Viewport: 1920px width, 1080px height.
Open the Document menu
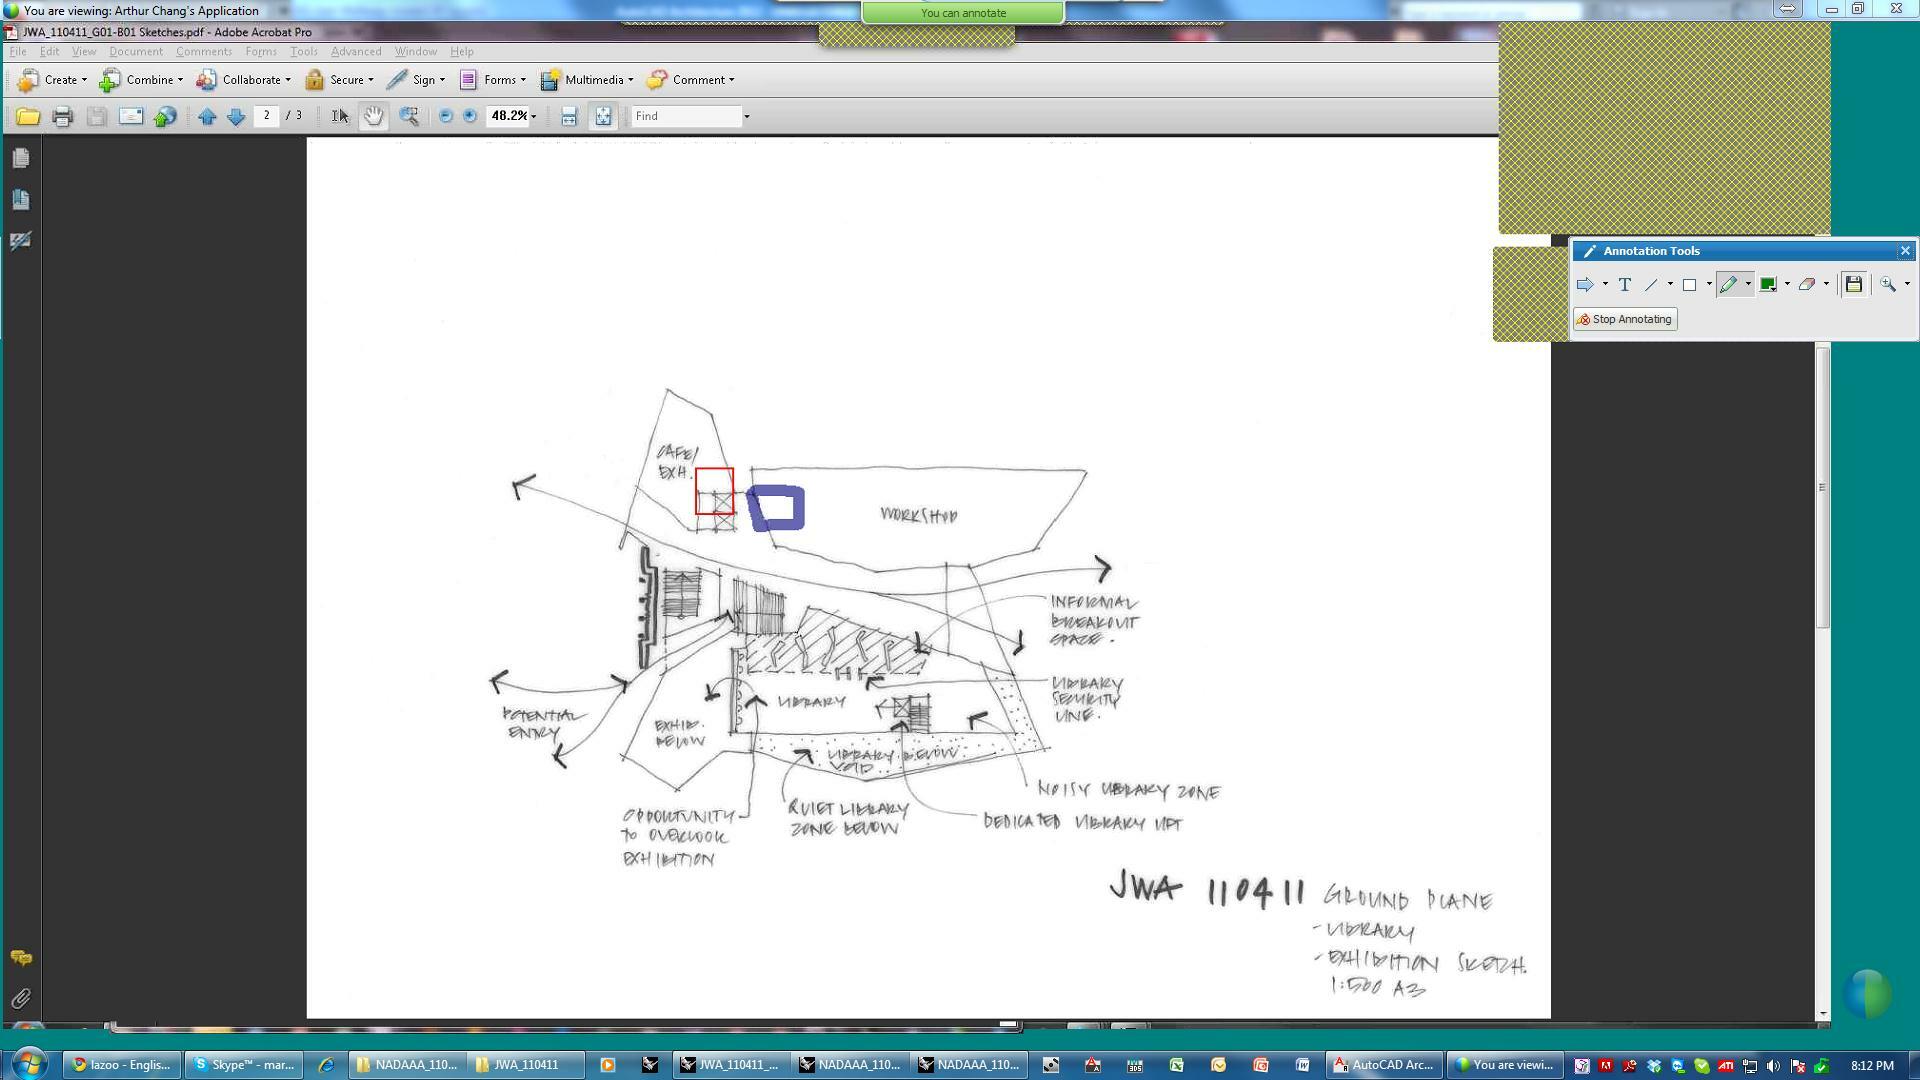pyautogui.click(x=136, y=52)
